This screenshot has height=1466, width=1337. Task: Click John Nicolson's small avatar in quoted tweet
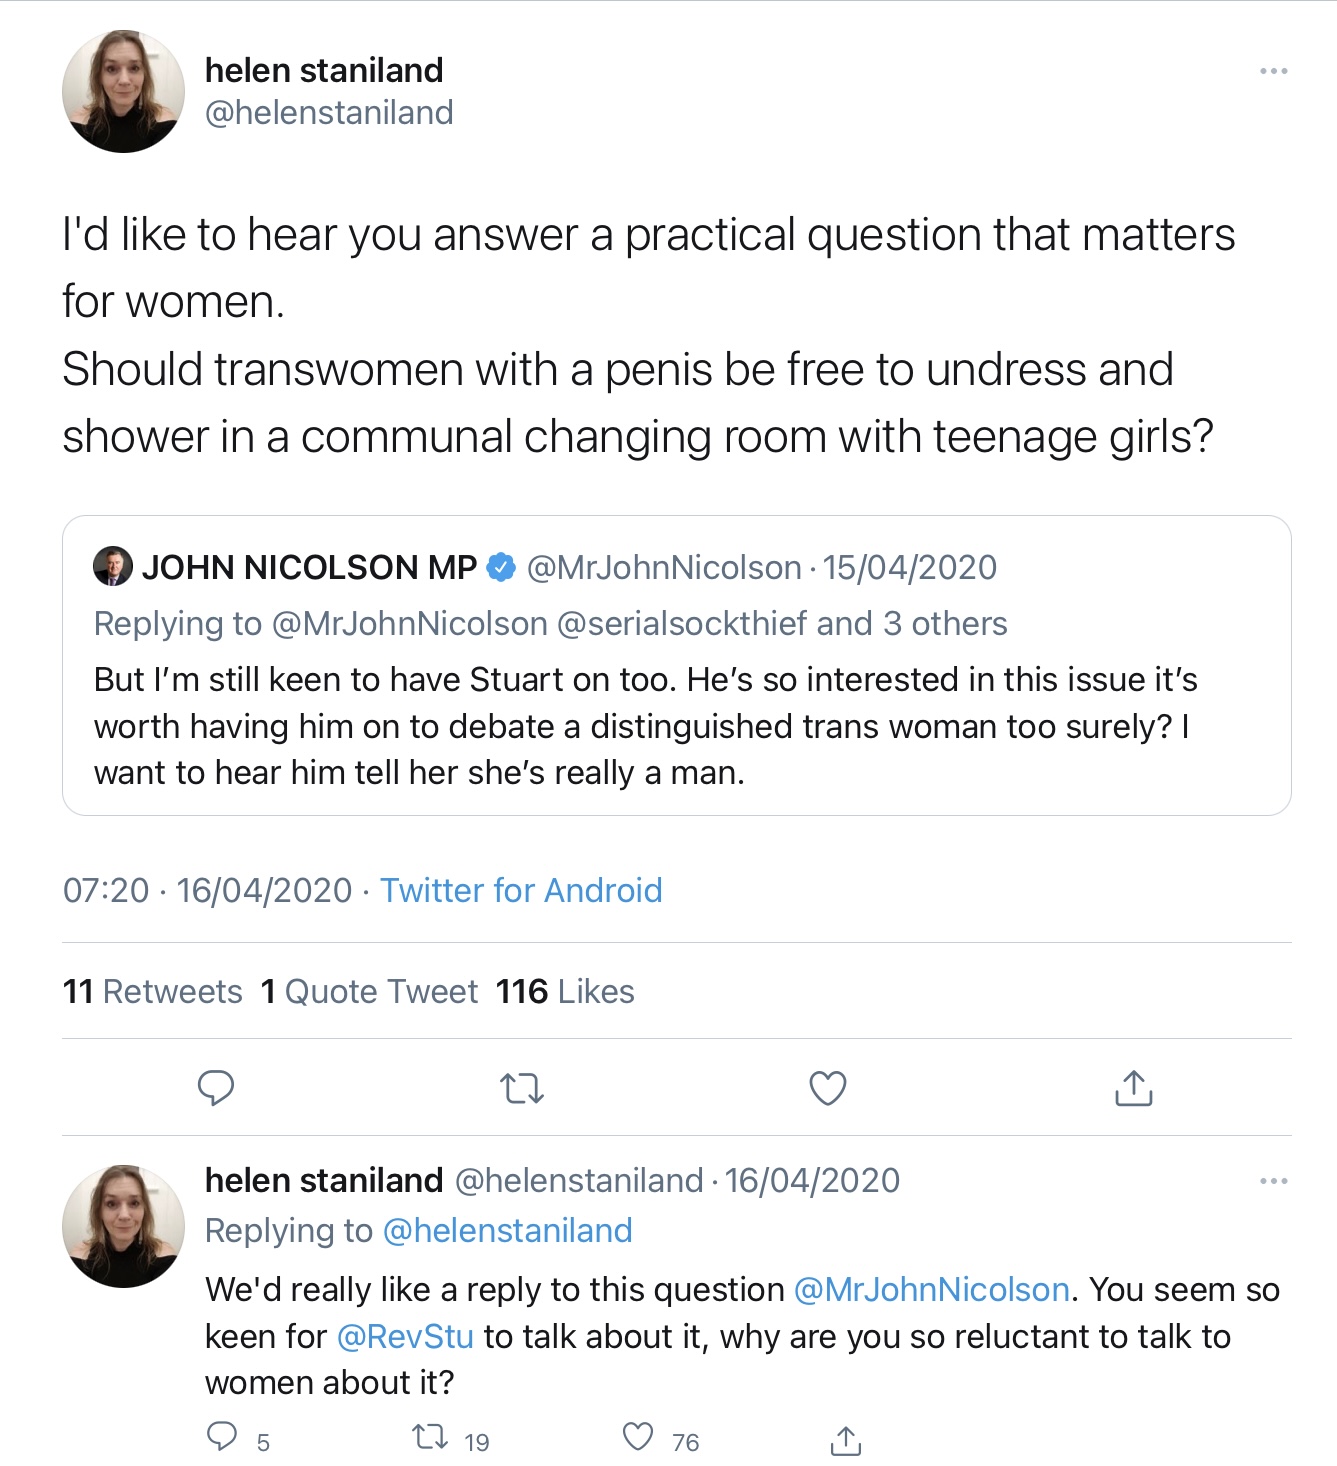pos(112,567)
